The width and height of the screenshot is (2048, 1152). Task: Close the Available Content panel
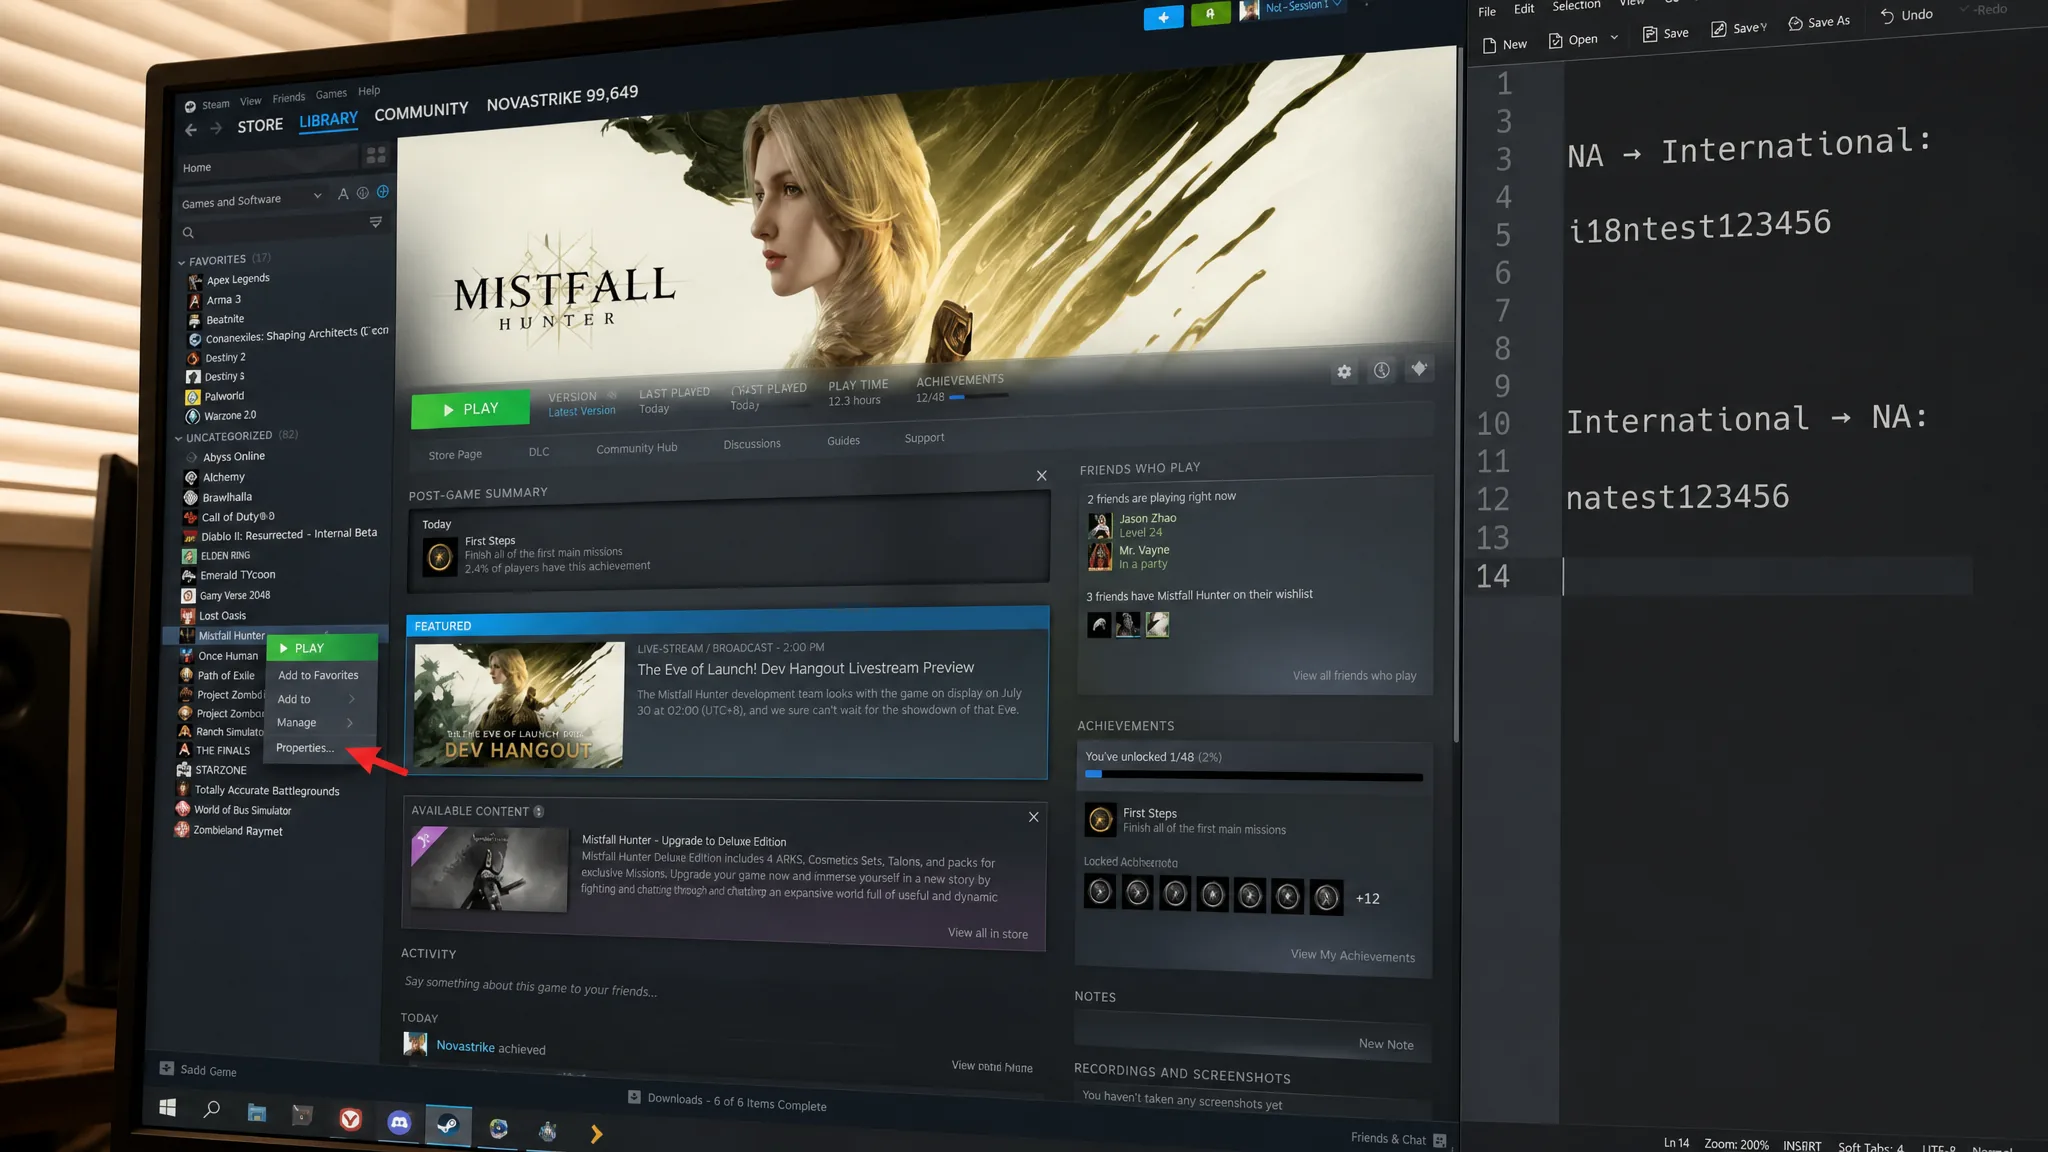point(1034,817)
